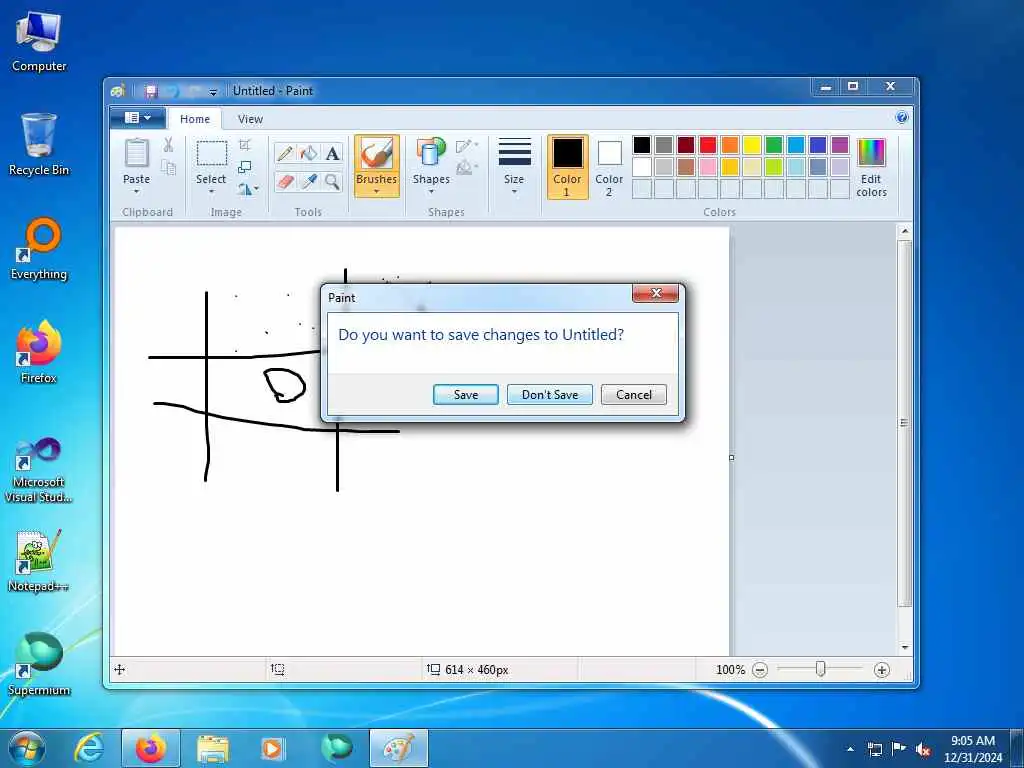
Task: Open the shape Outline dropdown
Action: 467,145
